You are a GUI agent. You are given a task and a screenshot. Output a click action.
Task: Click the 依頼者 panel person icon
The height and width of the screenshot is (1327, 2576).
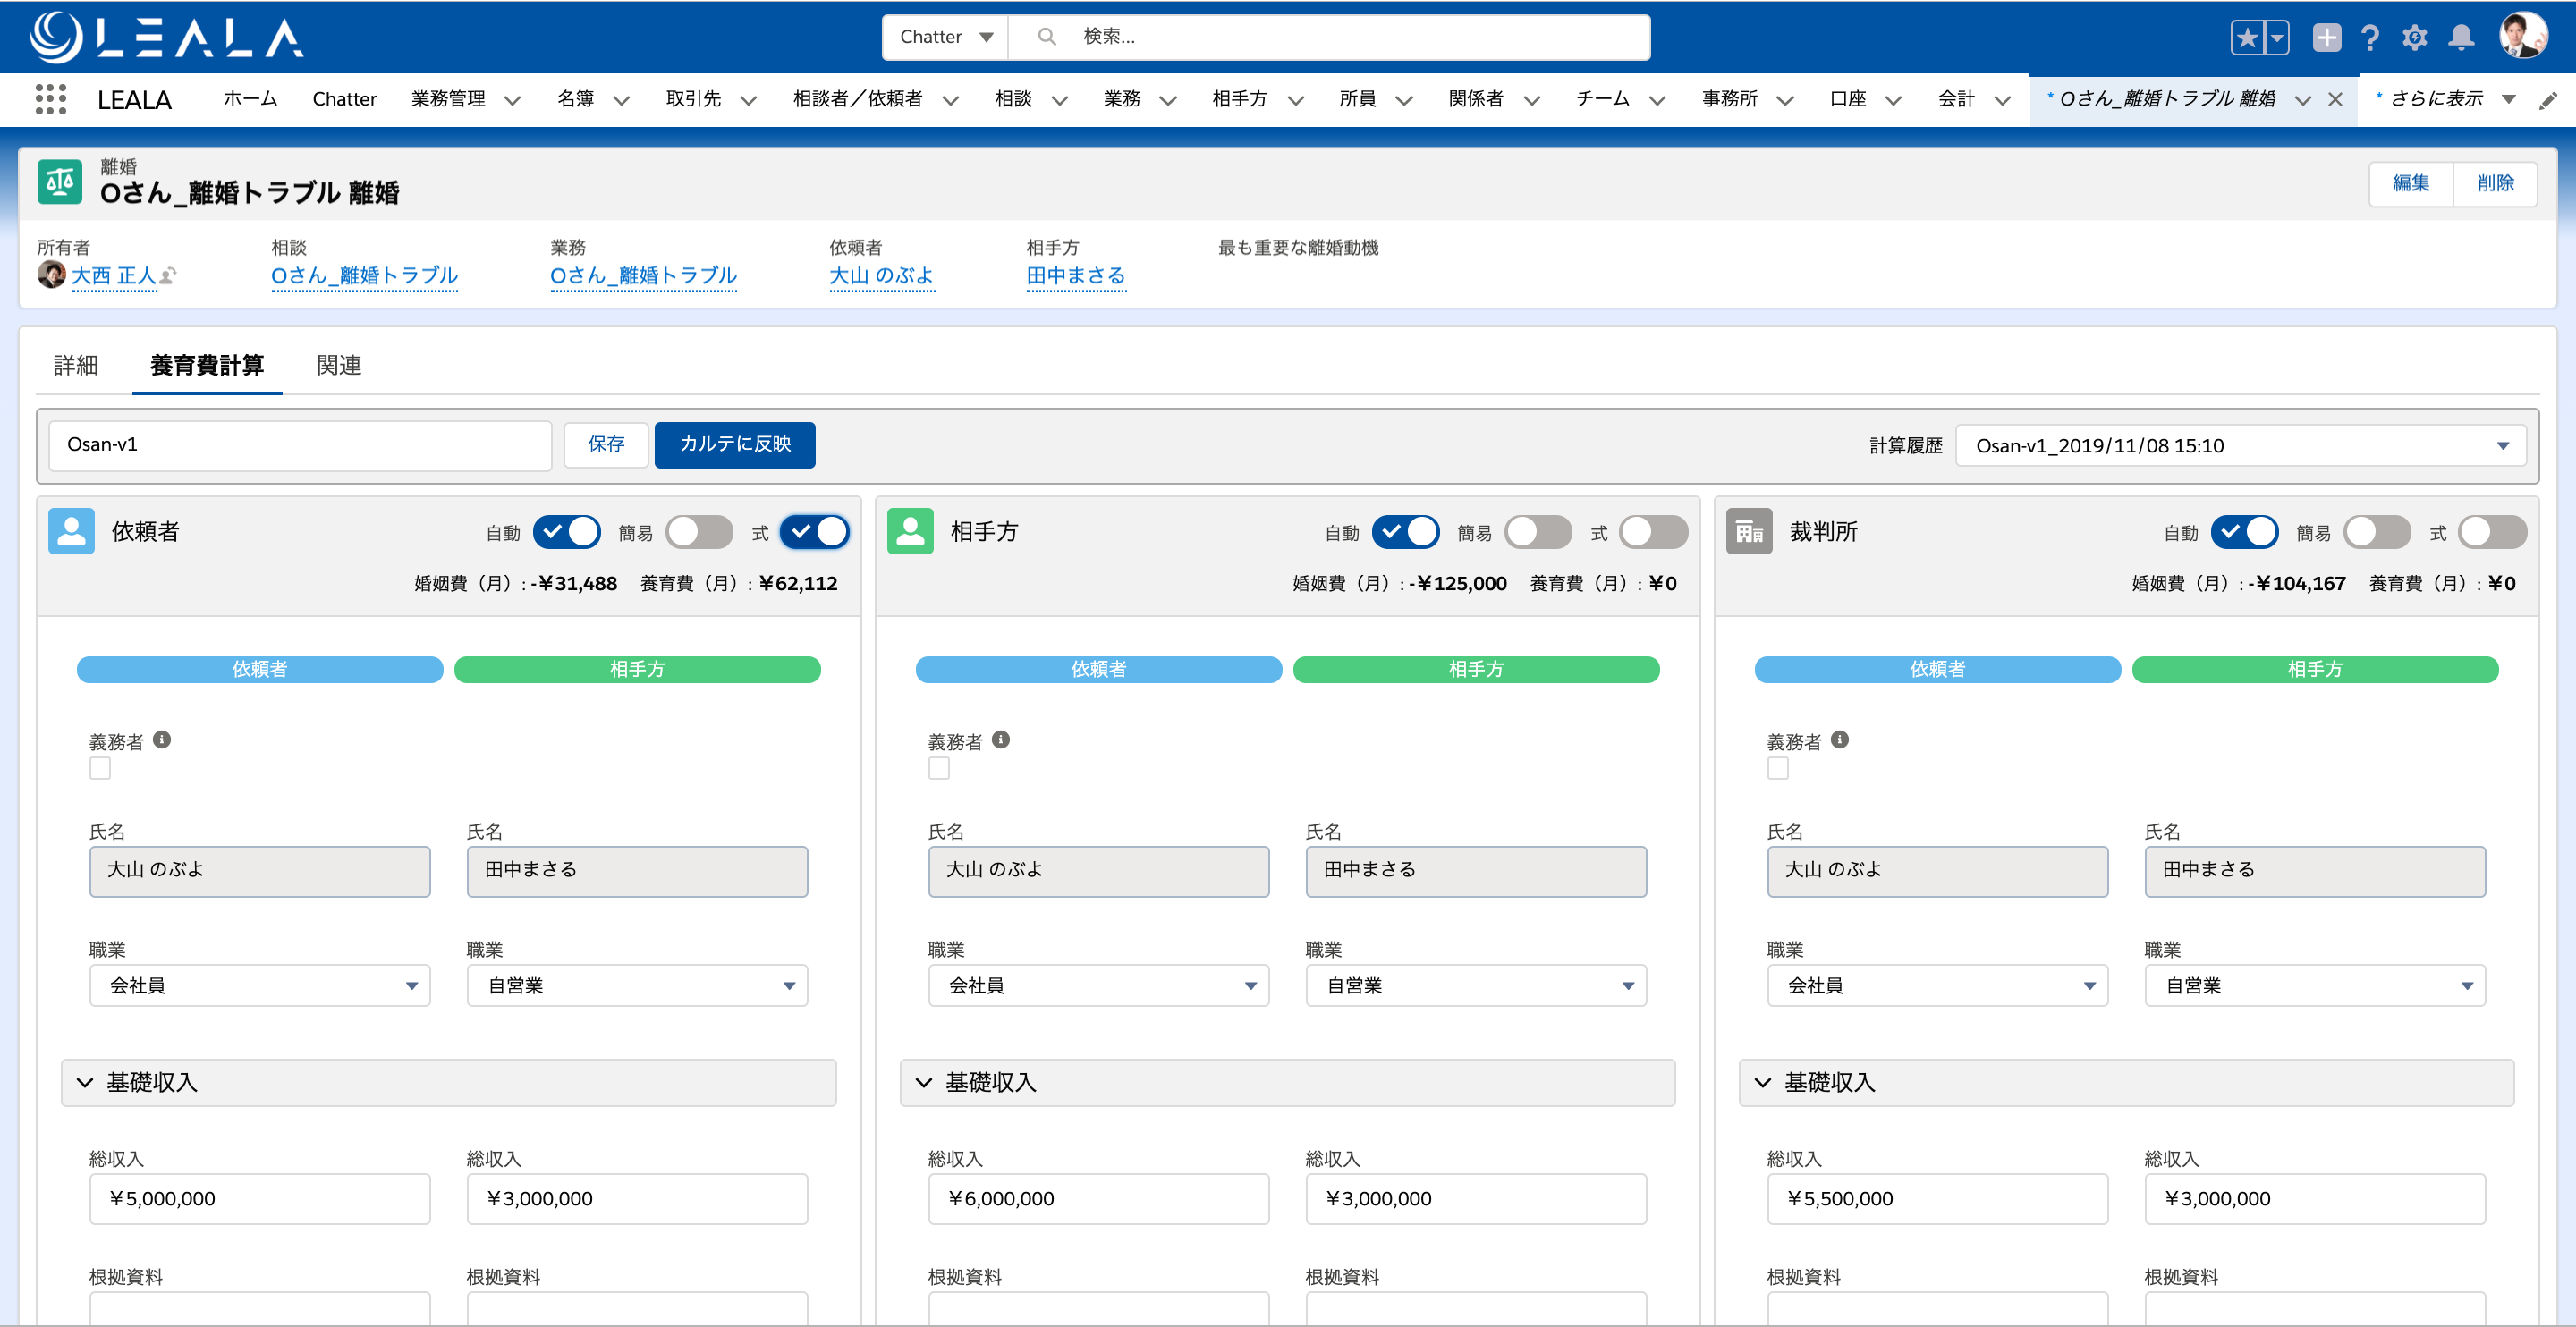pos(71,531)
